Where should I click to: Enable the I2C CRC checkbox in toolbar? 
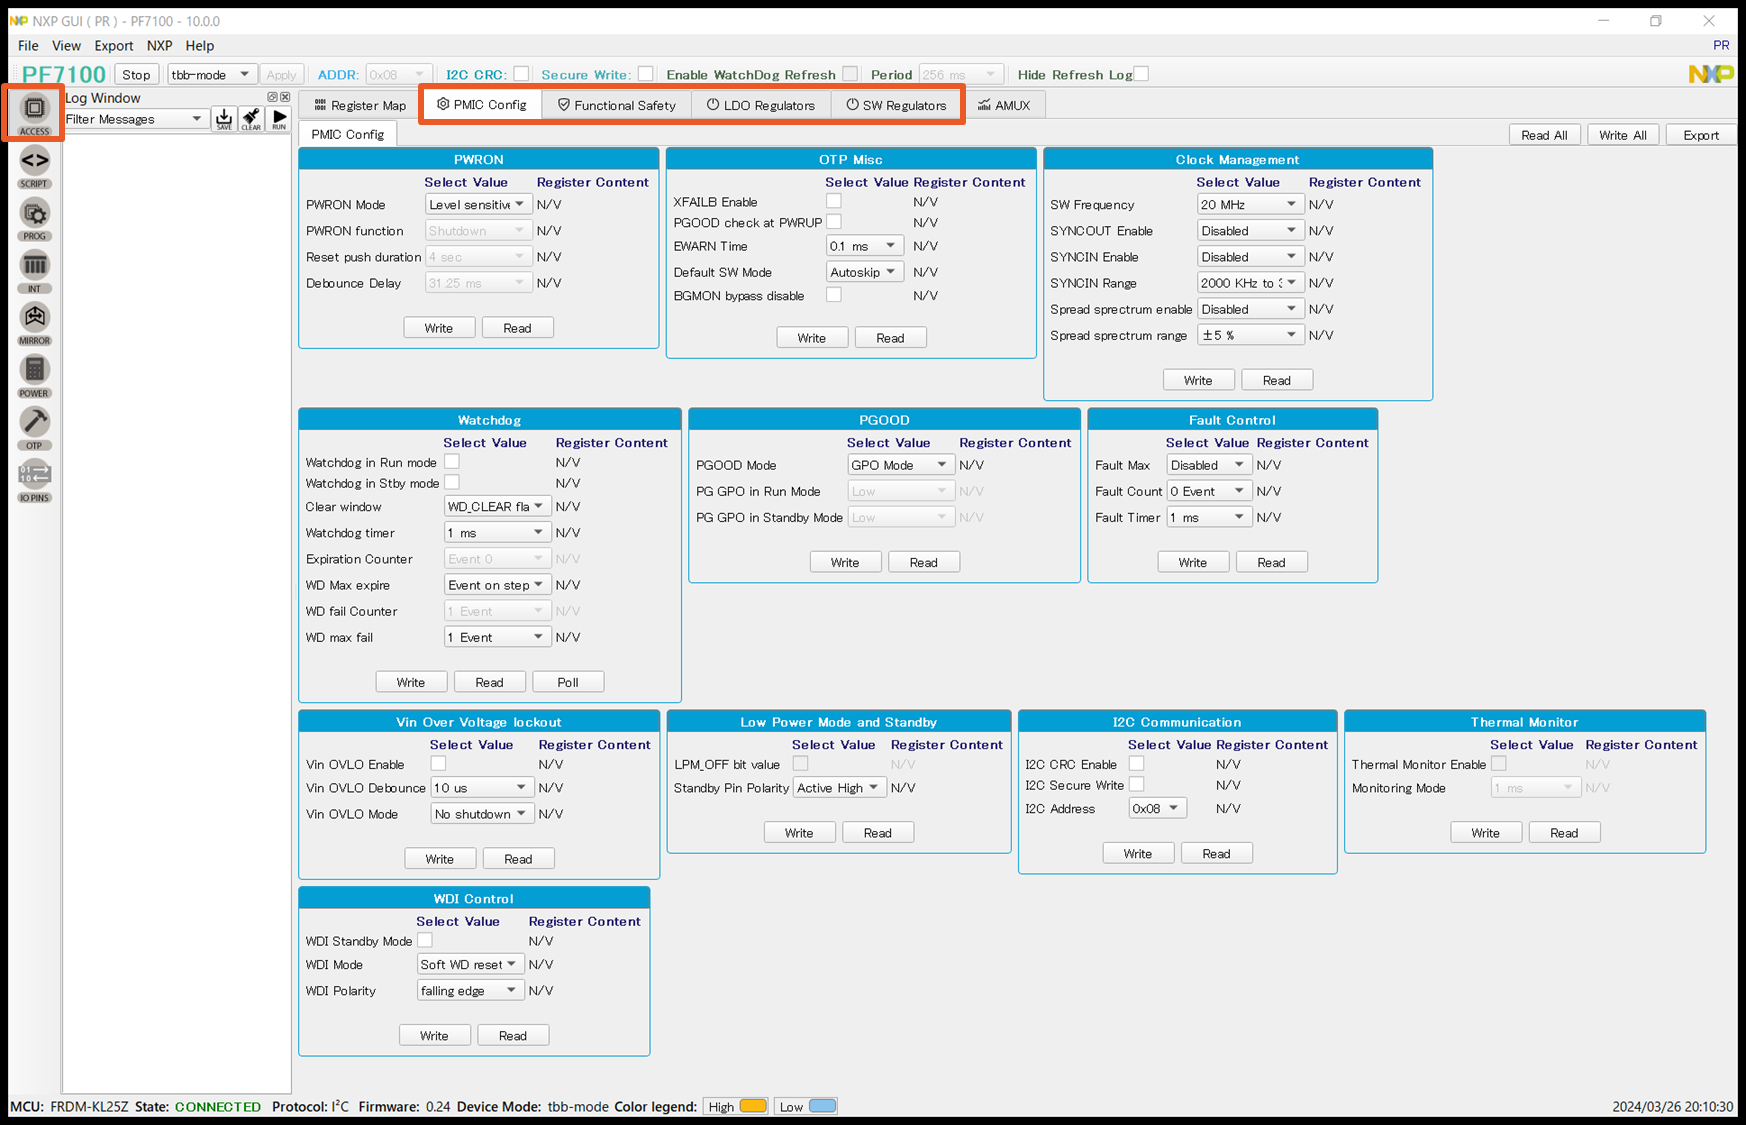521,74
